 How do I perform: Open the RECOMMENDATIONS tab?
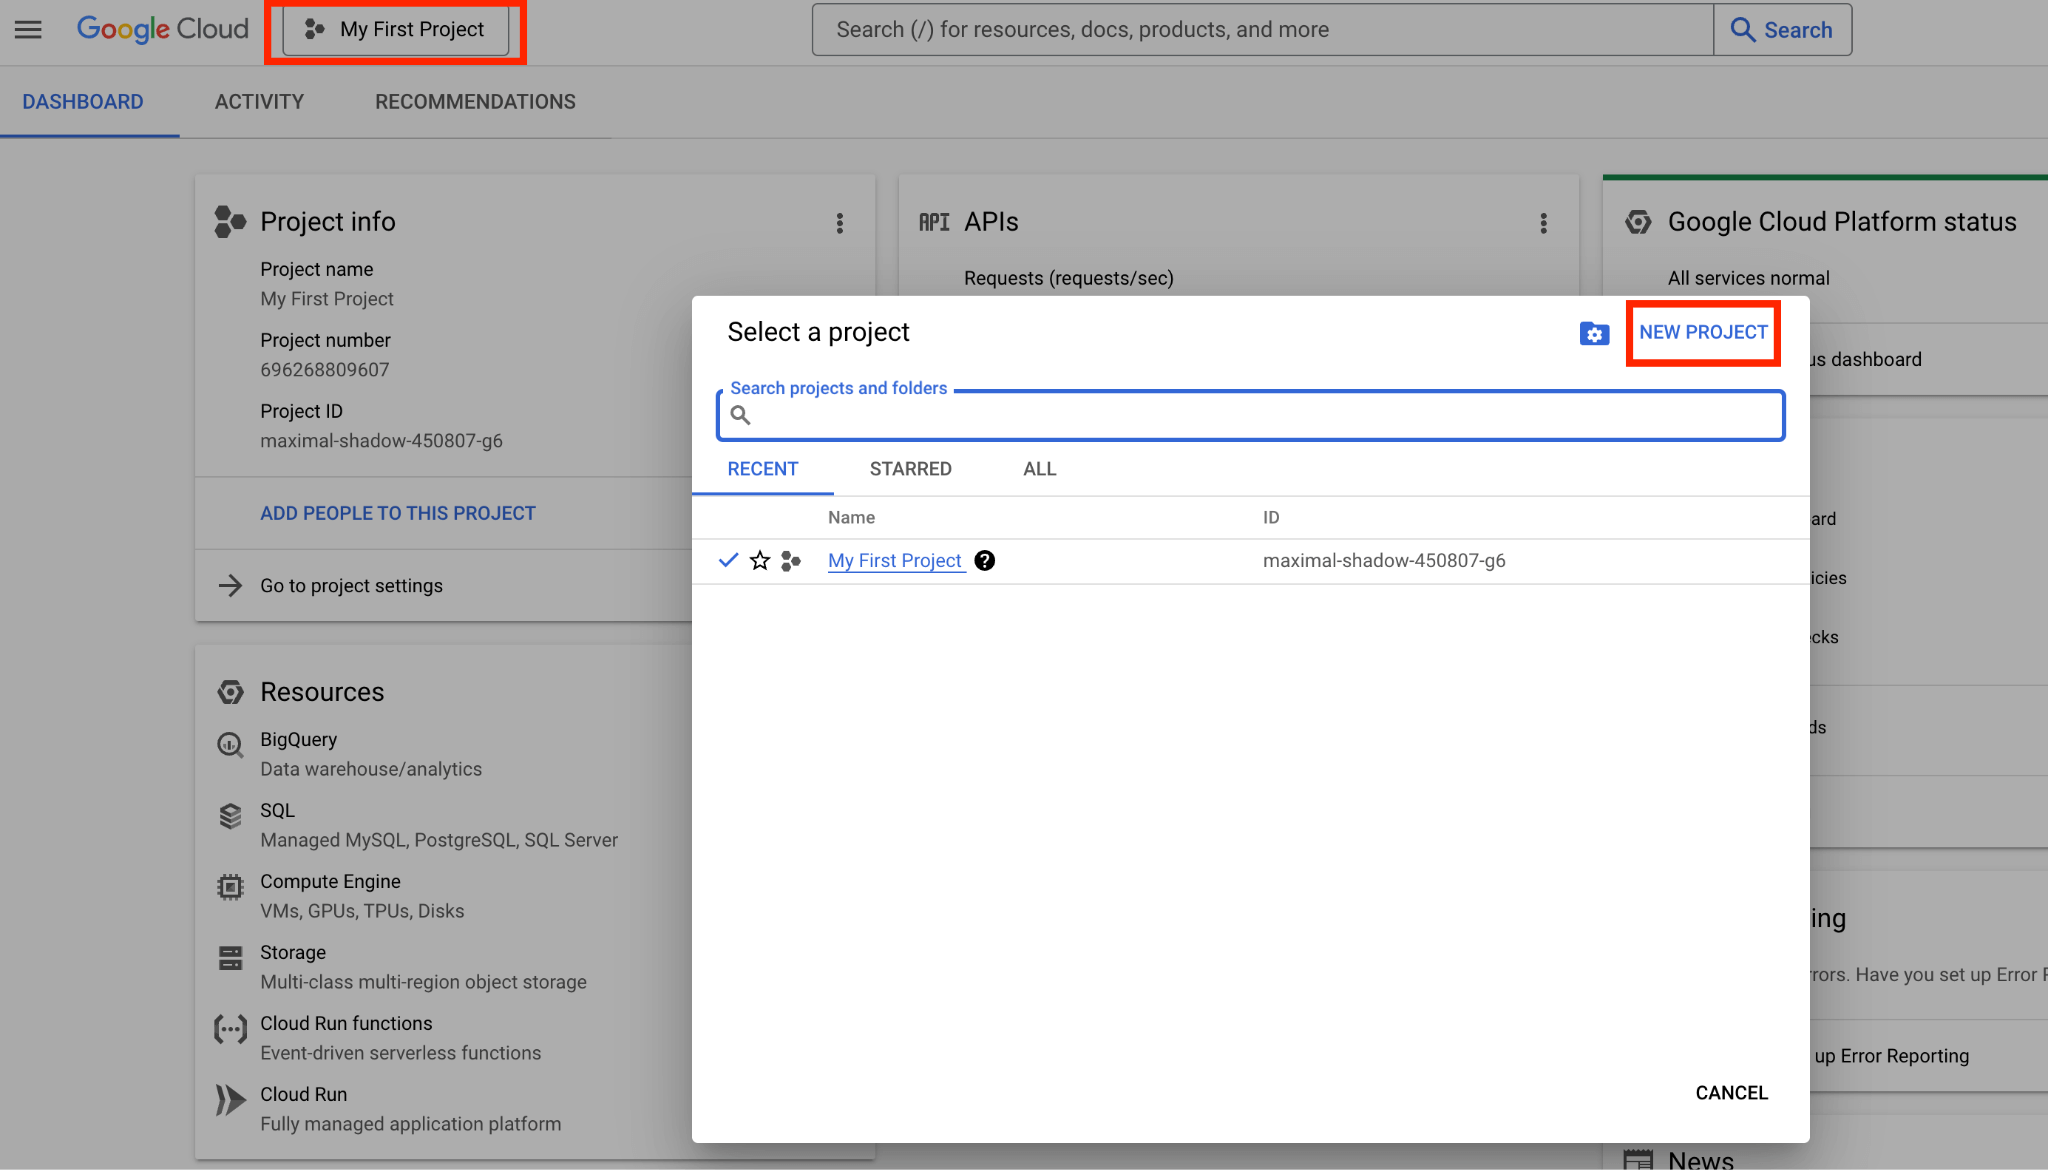[x=475, y=102]
